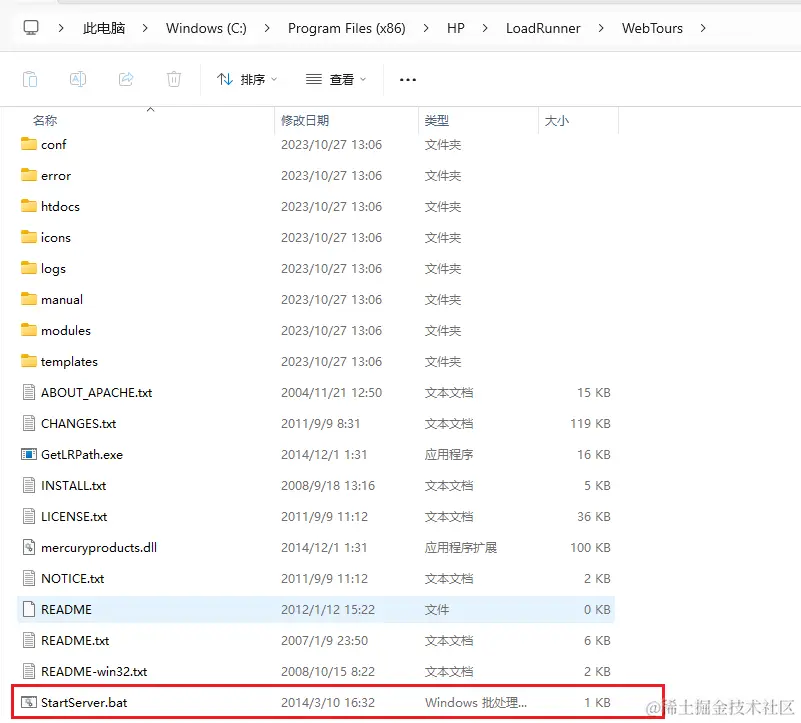The height and width of the screenshot is (723, 801).
Task: Click the NOTICE.txt file name
Action: (73, 578)
